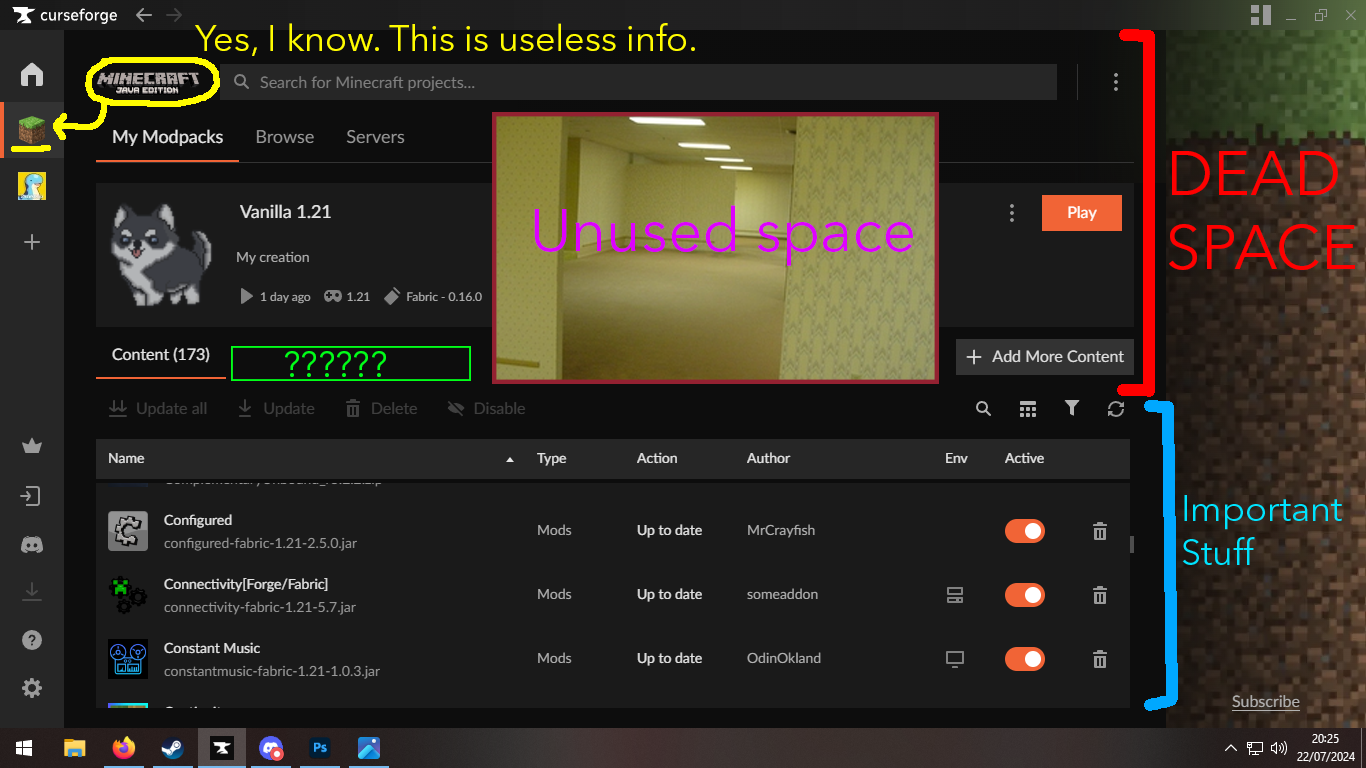
Task: Open the three-dot menu beside the Play button
Action: click(1012, 213)
